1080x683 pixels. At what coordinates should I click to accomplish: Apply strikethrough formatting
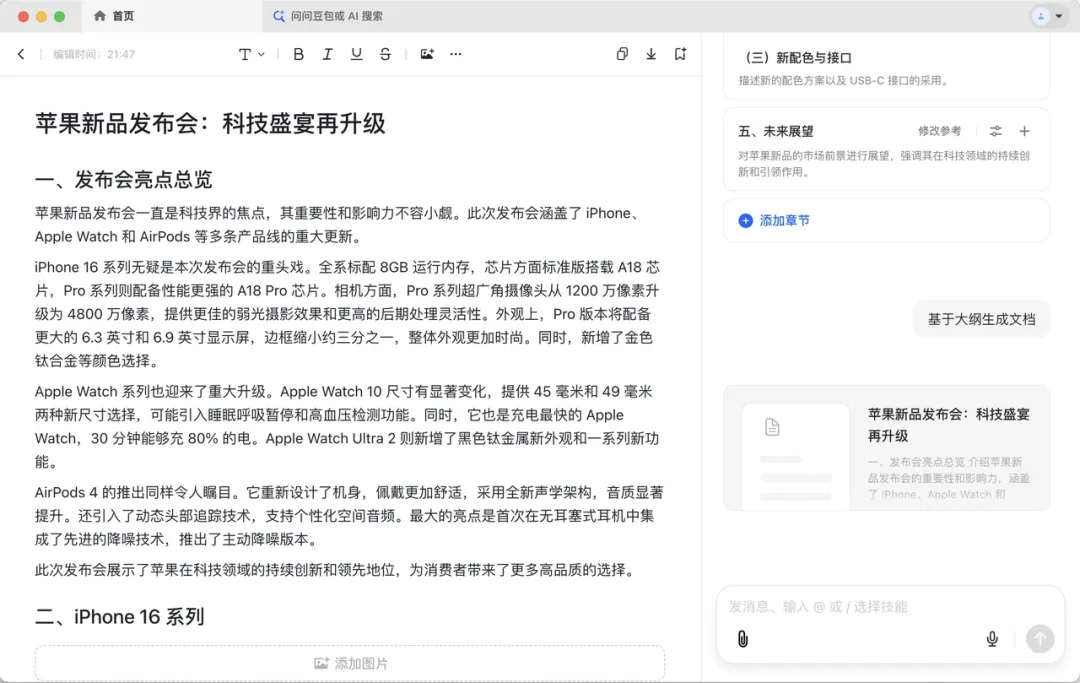385,54
